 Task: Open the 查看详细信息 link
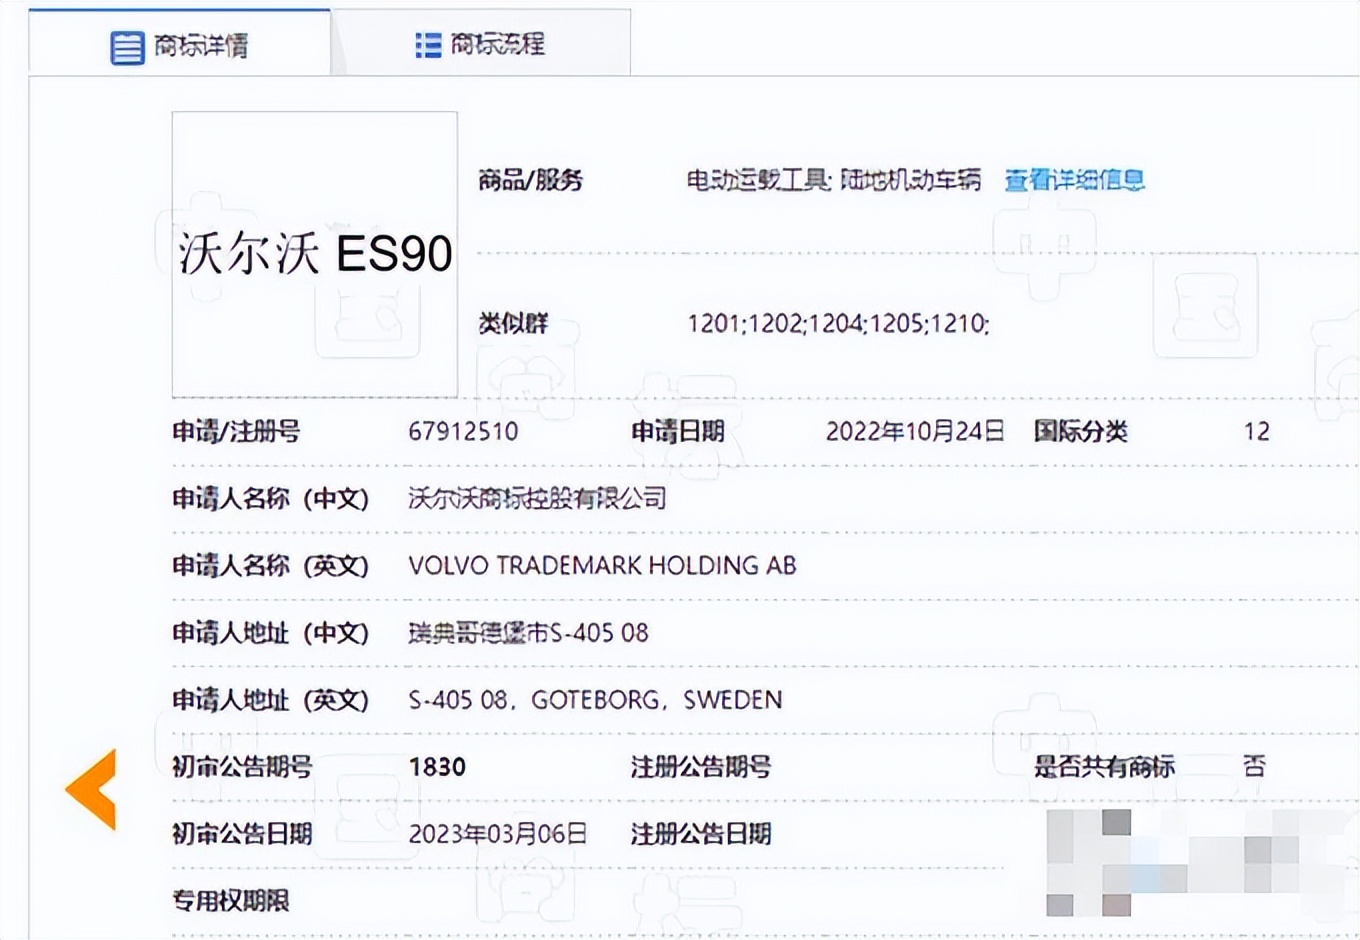(x=1074, y=180)
